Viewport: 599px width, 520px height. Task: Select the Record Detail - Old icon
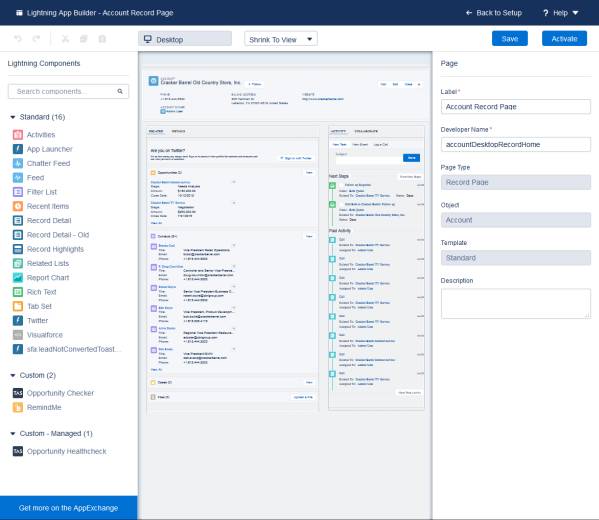pos(18,235)
